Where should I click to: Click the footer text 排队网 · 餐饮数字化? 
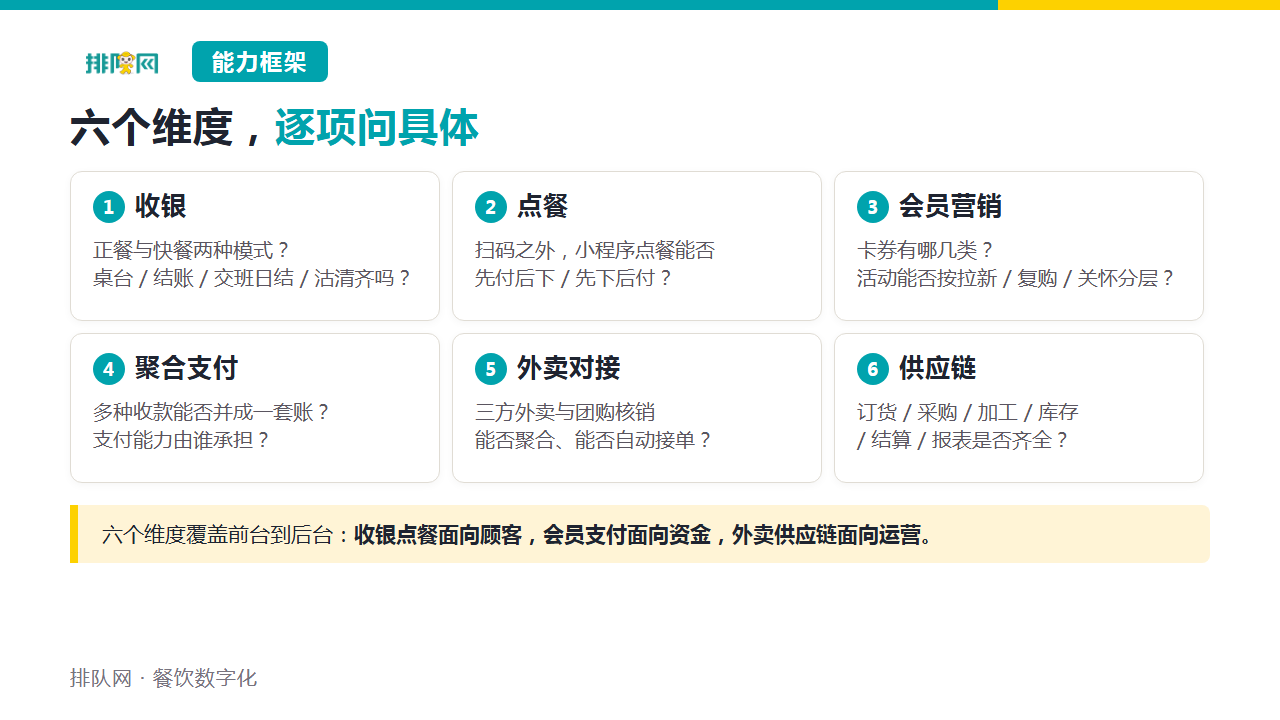pyautogui.click(x=164, y=678)
